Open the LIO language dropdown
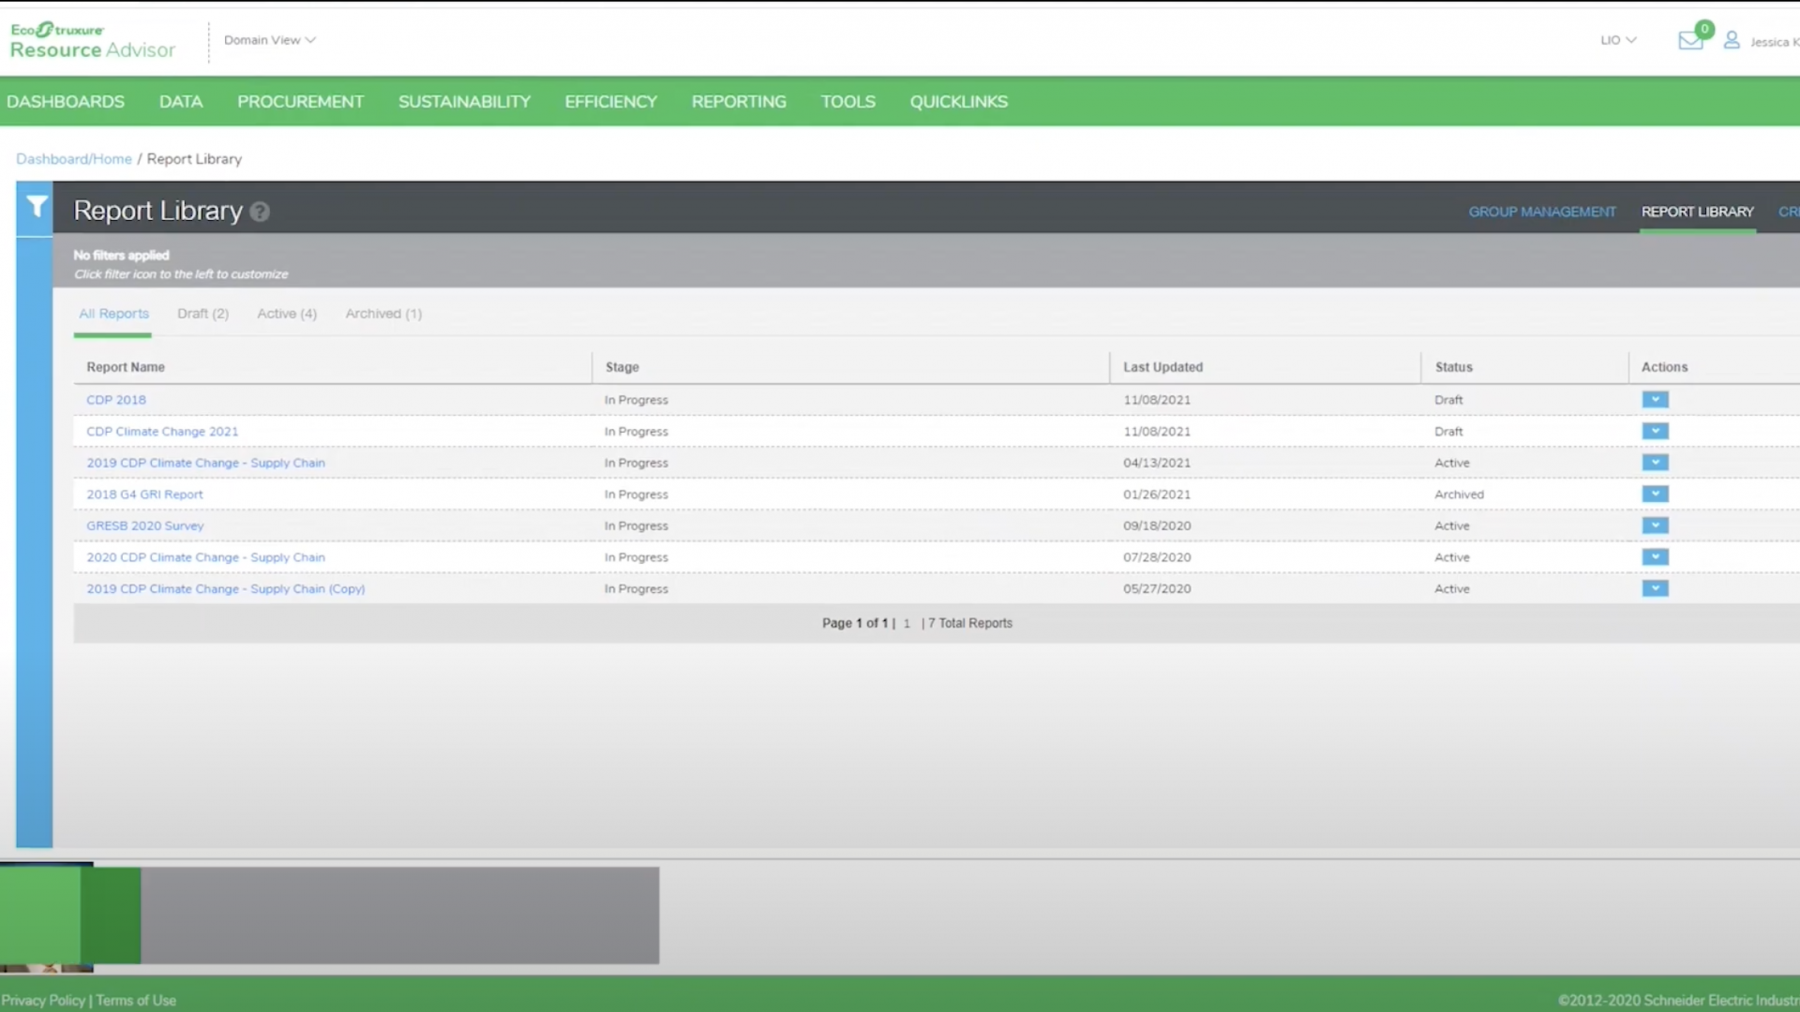Screen dimensions: 1800x1012 tap(1617, 40)
